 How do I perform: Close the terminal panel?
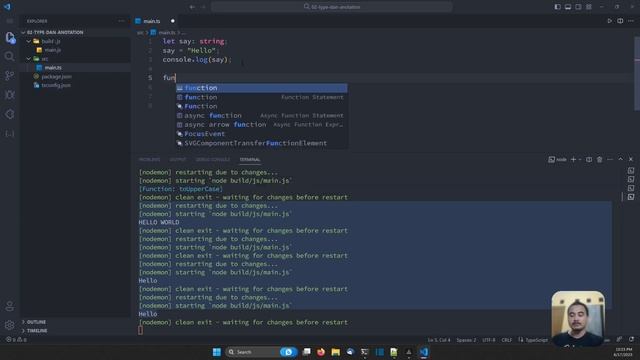(631, 160)
